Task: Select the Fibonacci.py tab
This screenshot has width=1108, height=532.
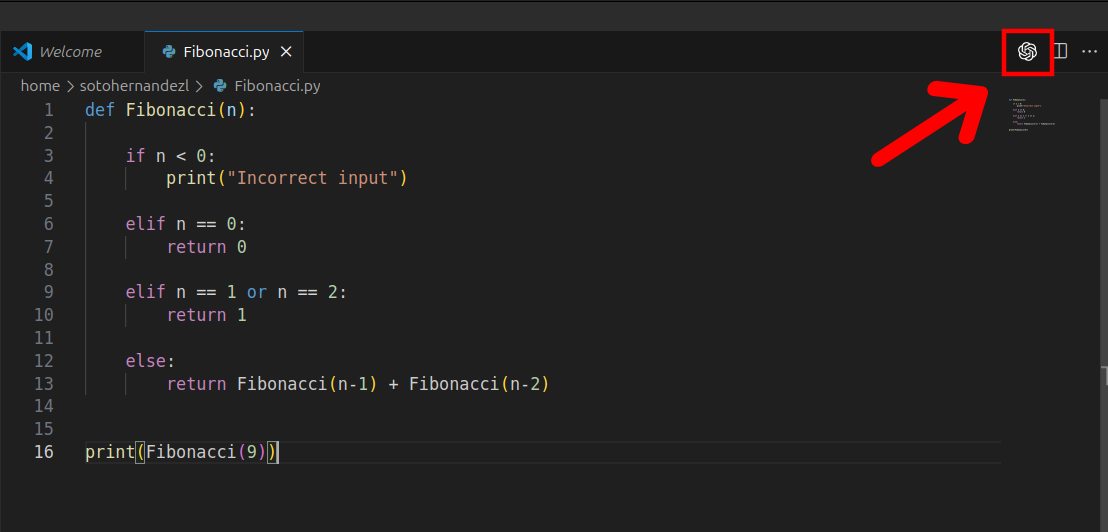Action: pyautogui.click(x=224, y=52)
